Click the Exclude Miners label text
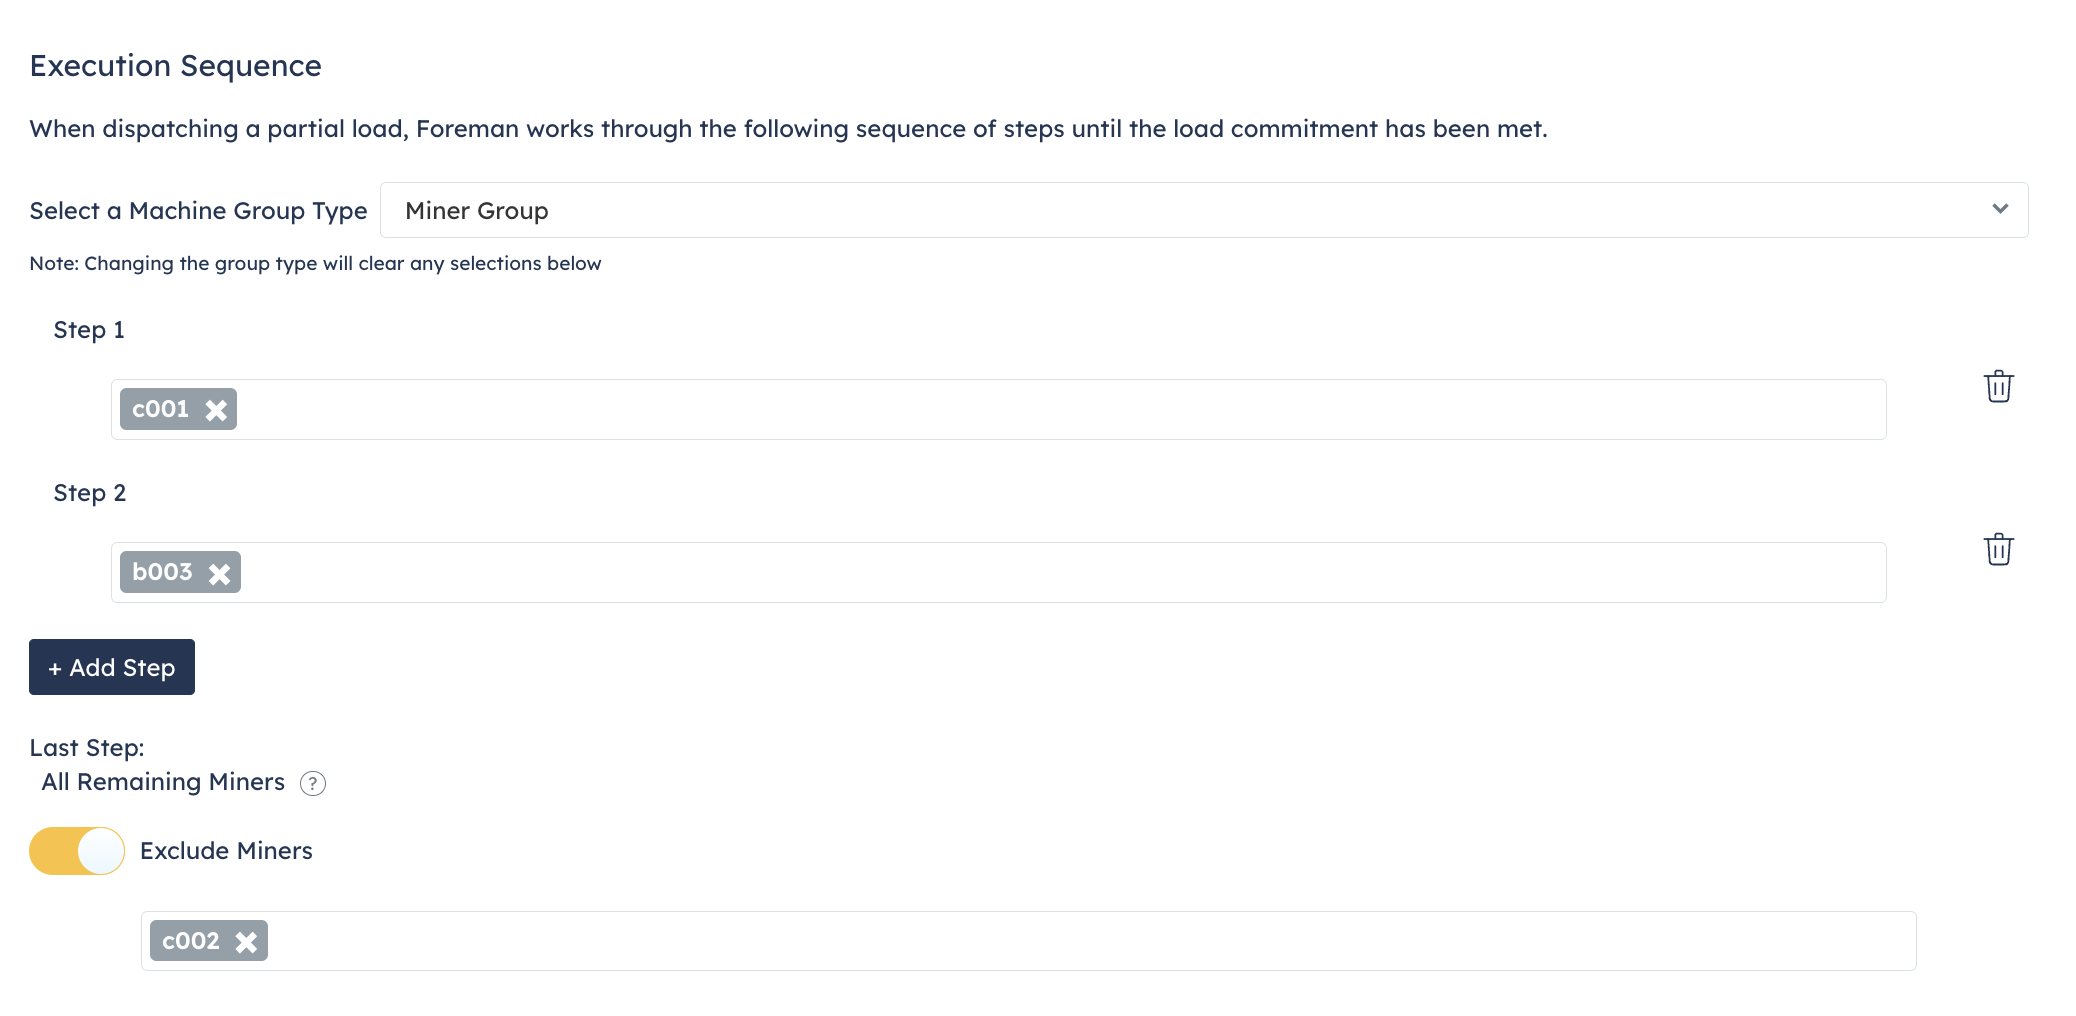This screenshot has width=2076, height=1016. (x=226, y=851)
